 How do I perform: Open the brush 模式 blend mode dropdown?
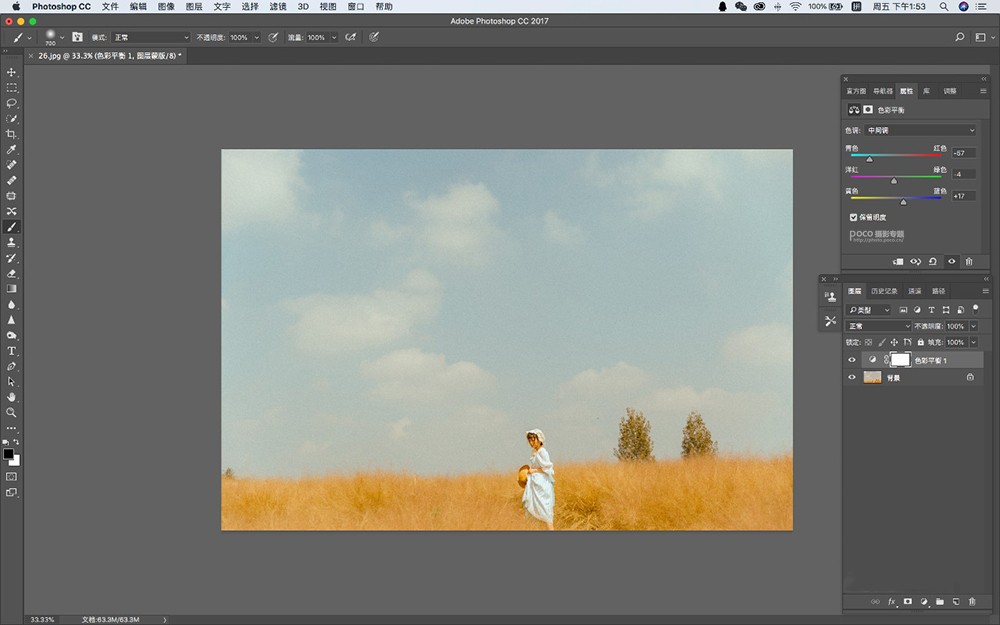pos(150,37)
